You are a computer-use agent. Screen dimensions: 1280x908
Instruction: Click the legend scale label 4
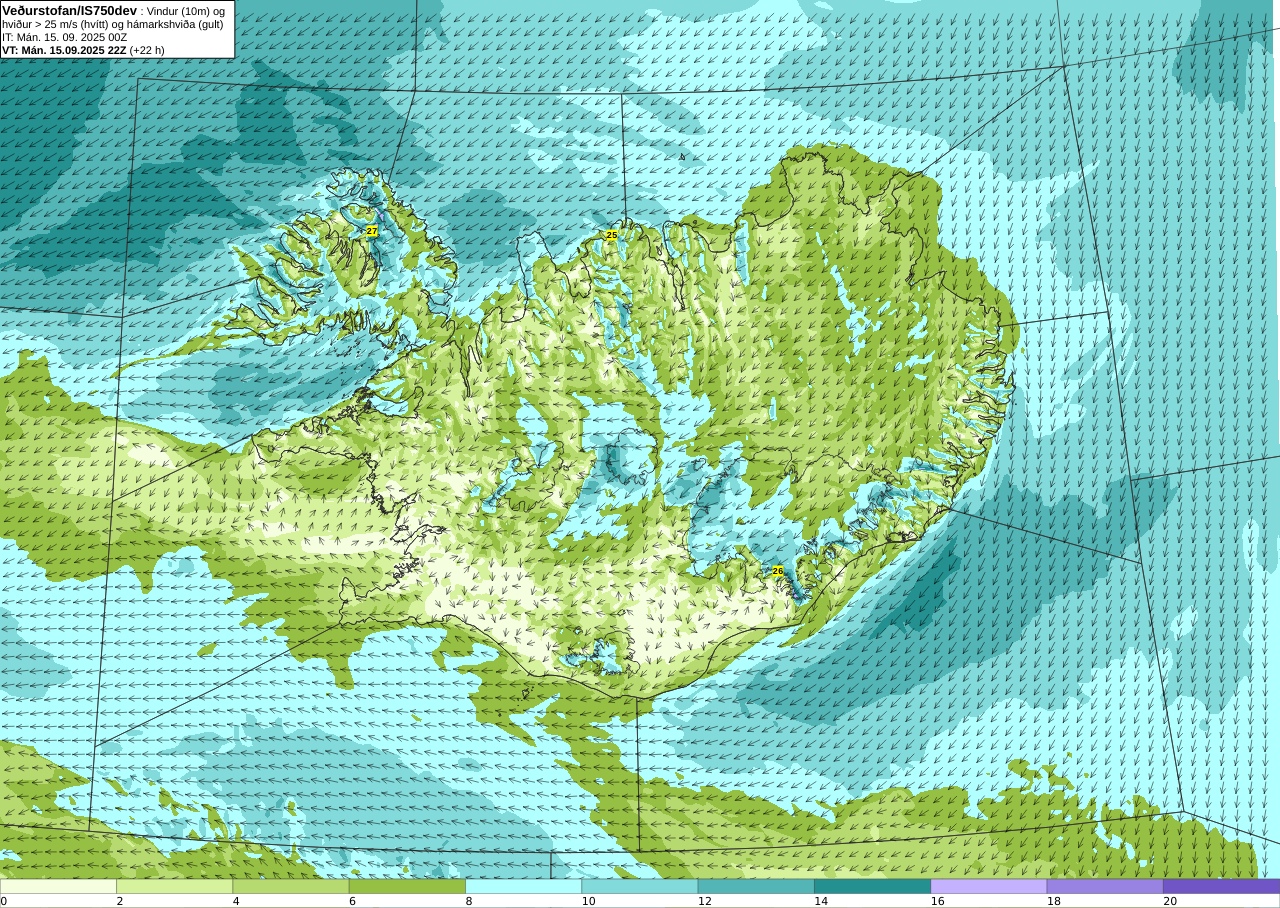click(x=237, y=901)
